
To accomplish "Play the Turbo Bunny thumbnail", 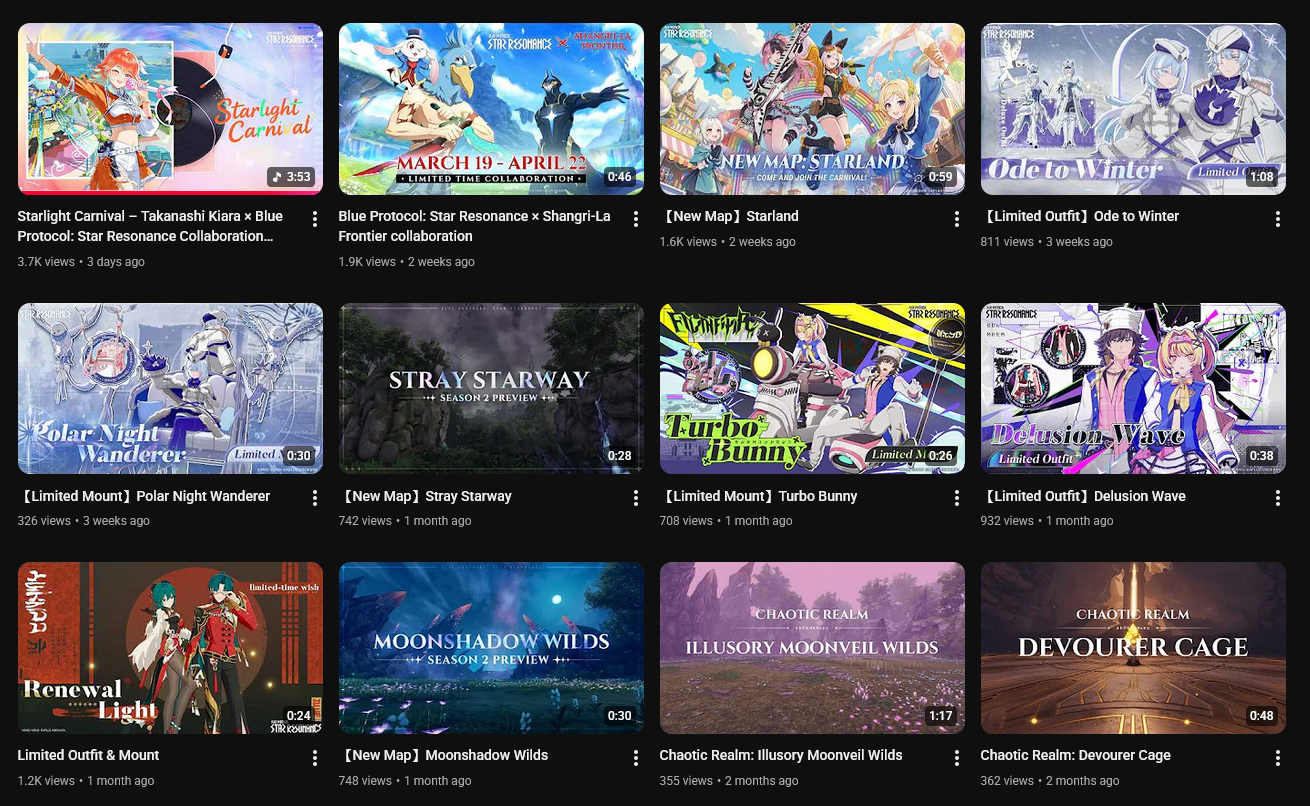I will 812,389.
